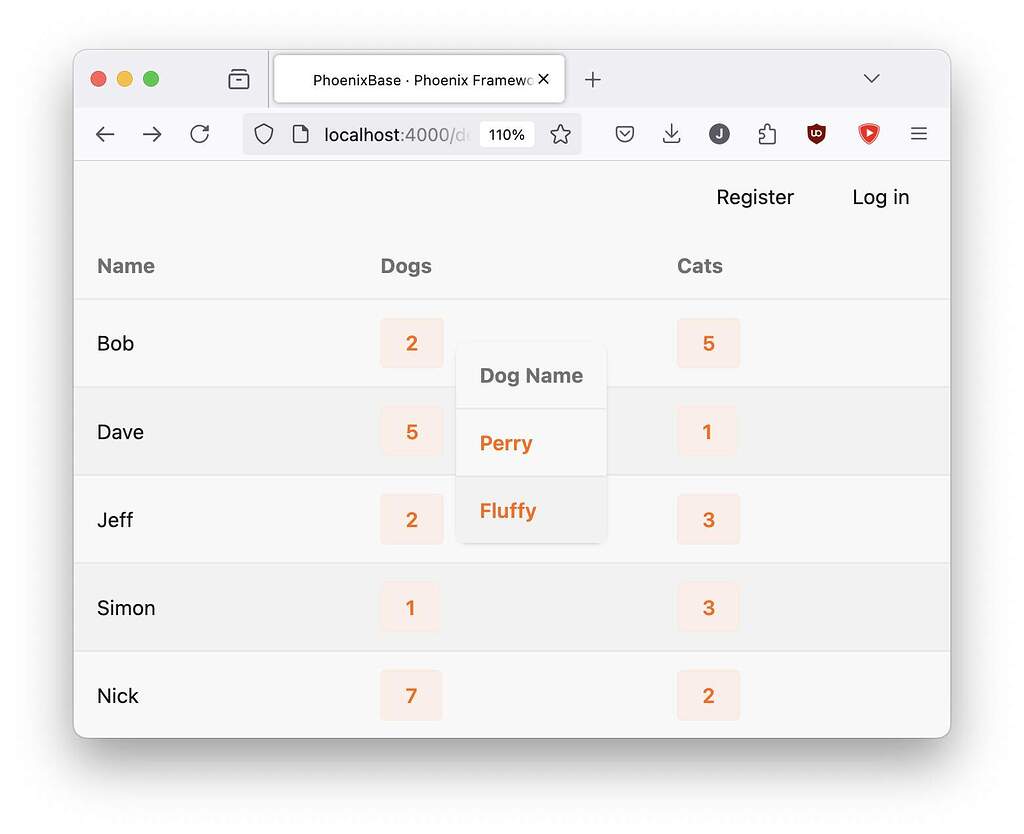1024x834 pixels.
Task: Click Nick's cats count badge
Action: tap(708, 695)
